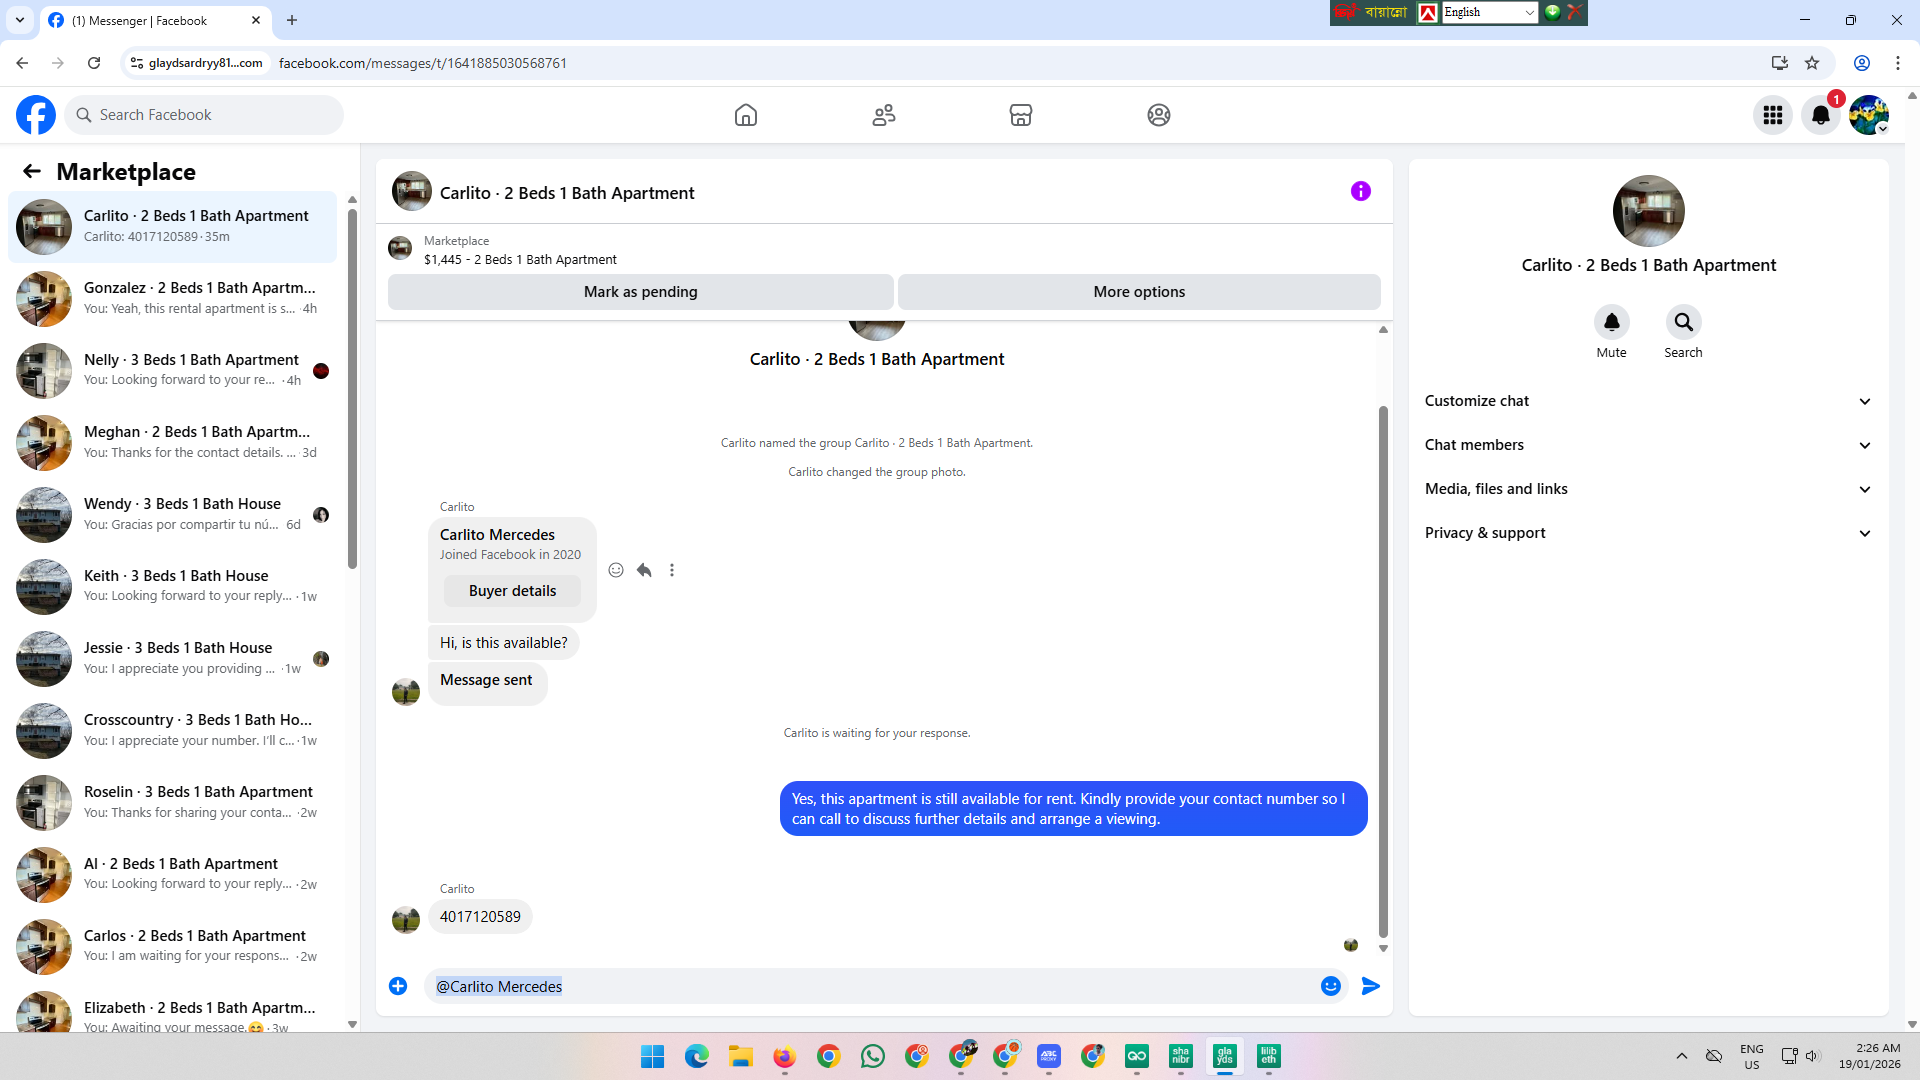Screen dimensions: 1920x1080
Task: Expand Customize chat section
Action: [1648, 401]
